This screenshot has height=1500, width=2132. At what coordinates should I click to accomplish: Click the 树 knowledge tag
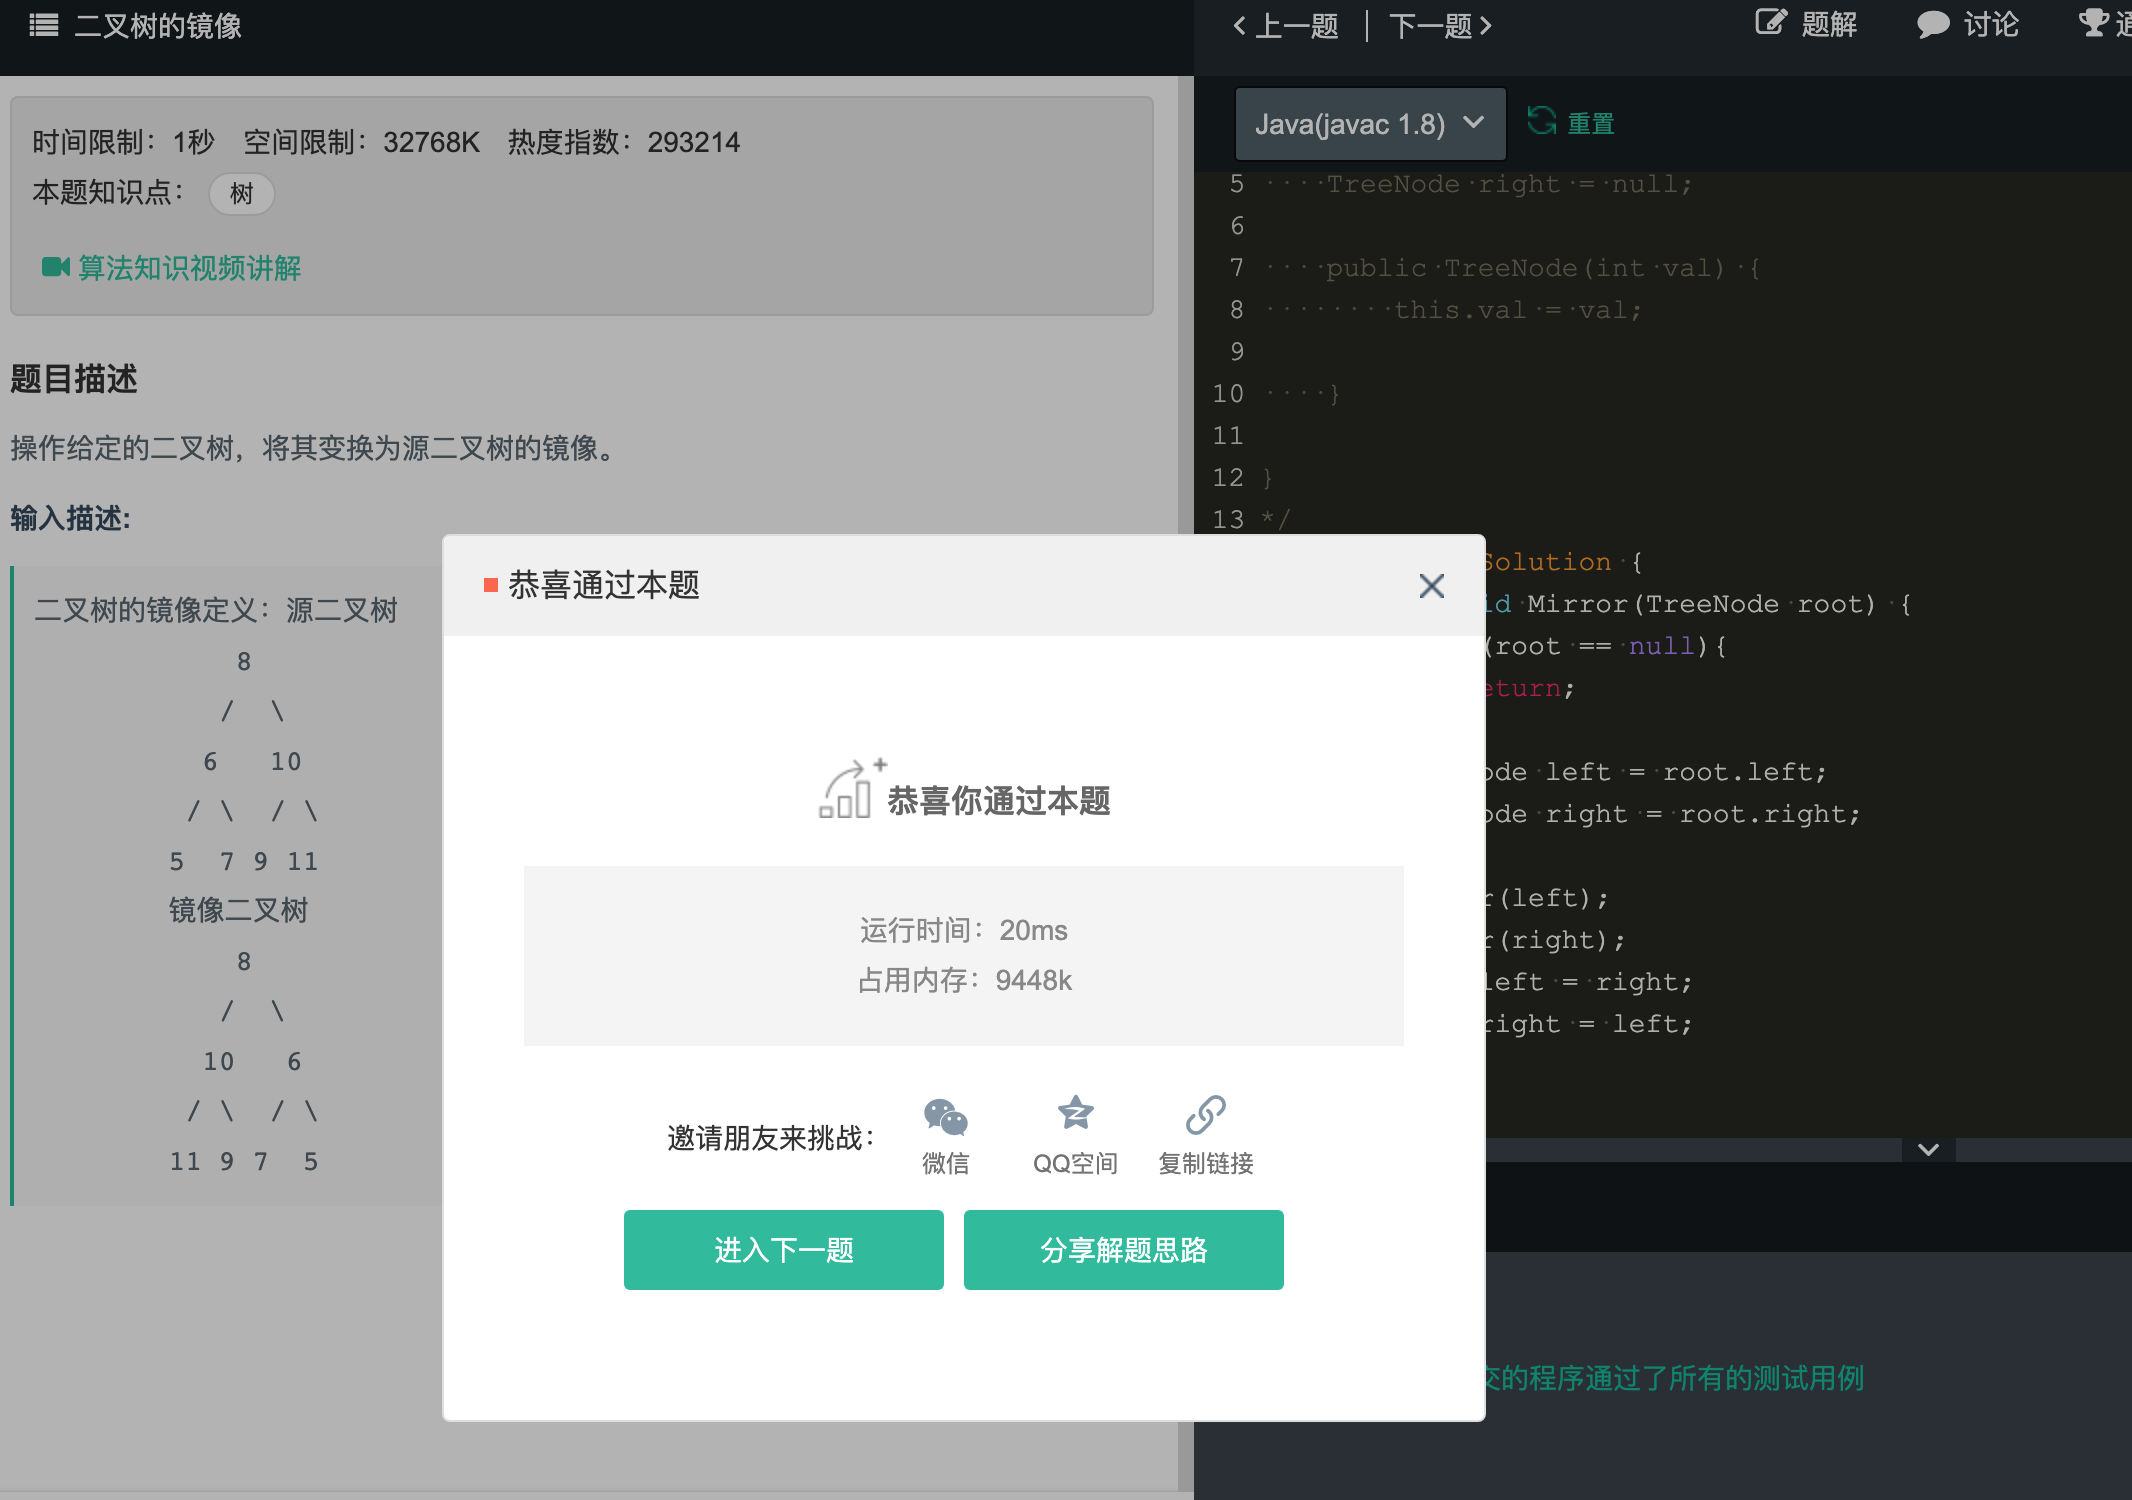(242, 193)
